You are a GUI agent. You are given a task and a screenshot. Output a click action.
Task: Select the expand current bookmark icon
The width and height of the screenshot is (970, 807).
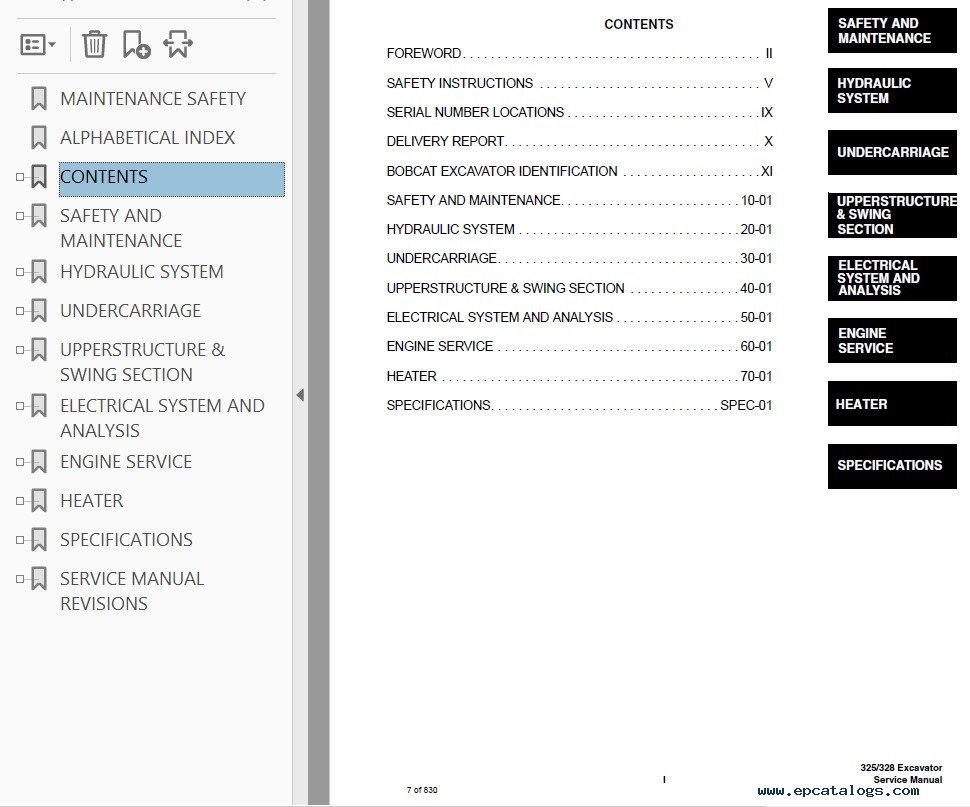point(178,44)
